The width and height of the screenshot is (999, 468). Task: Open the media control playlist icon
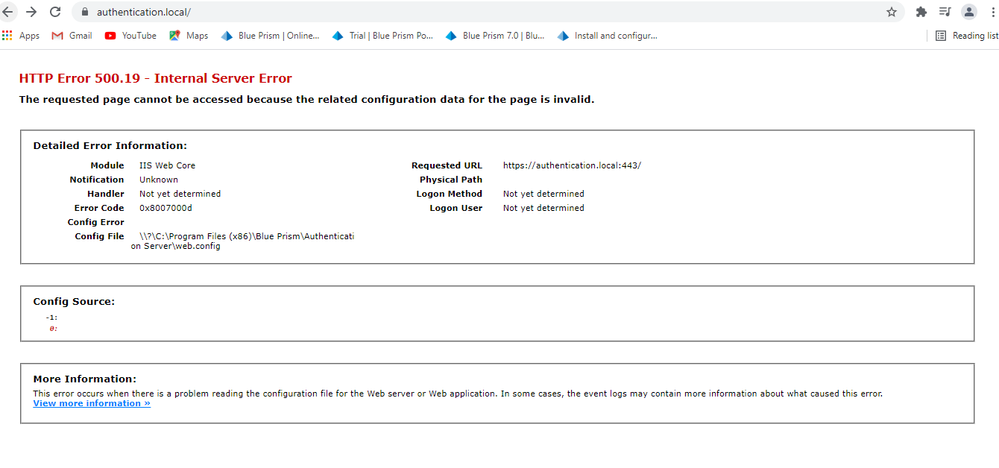(x=944, y=11)
